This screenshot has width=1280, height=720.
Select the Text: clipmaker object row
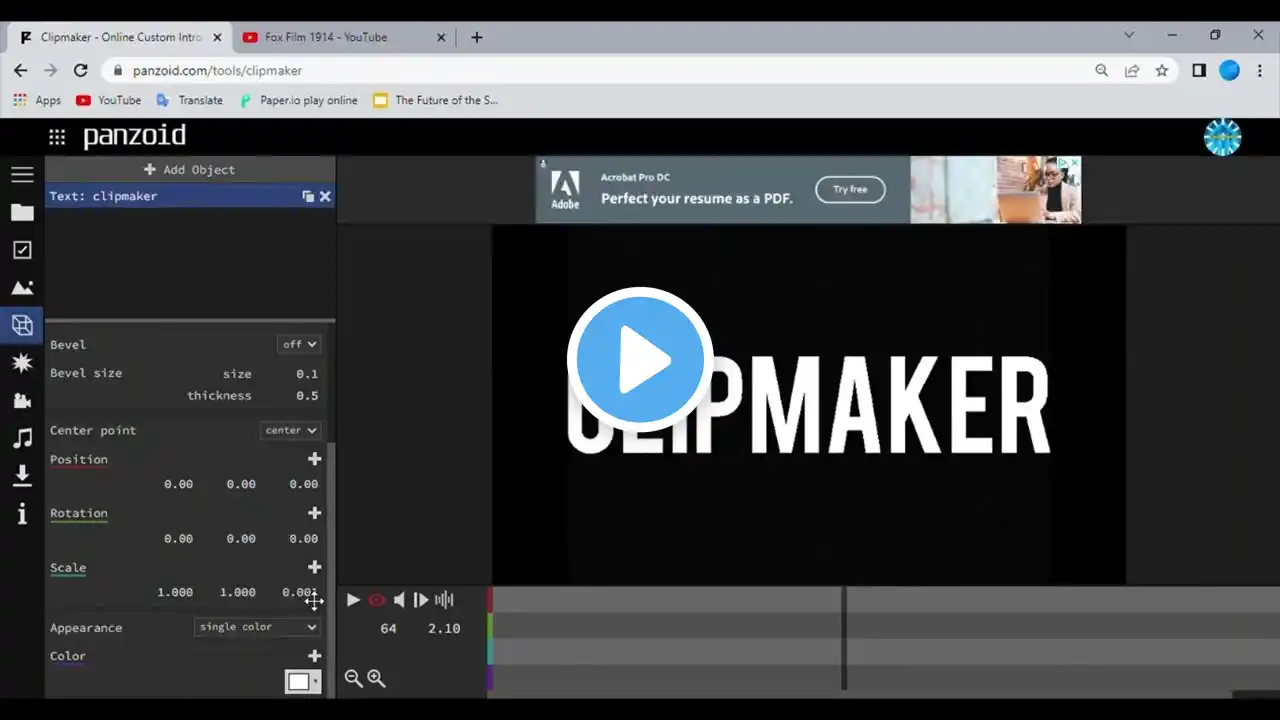pyautogui.click(x=190, y=196)
